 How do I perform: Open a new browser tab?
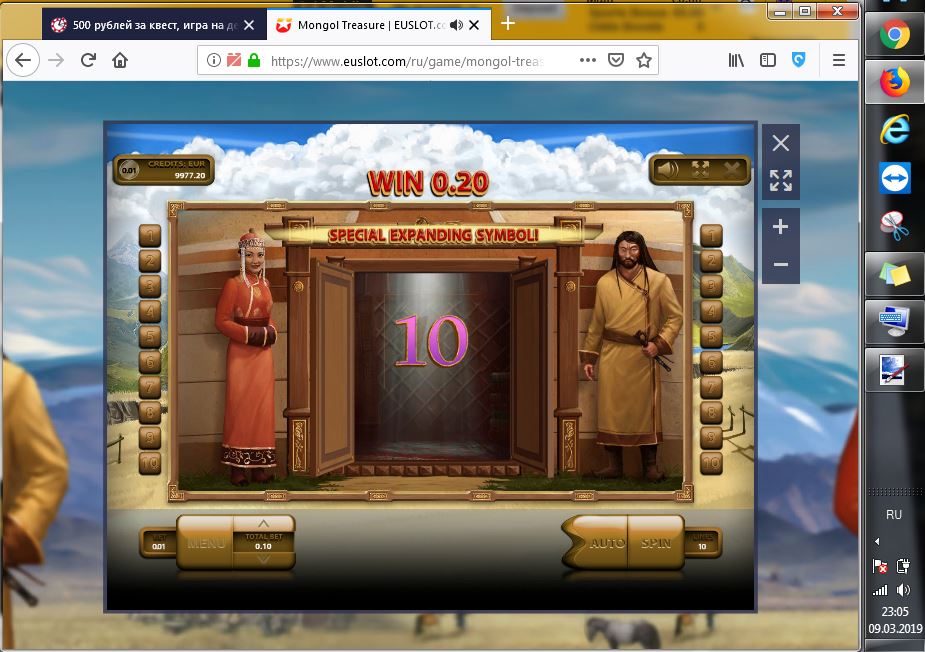tap(508, 23)
